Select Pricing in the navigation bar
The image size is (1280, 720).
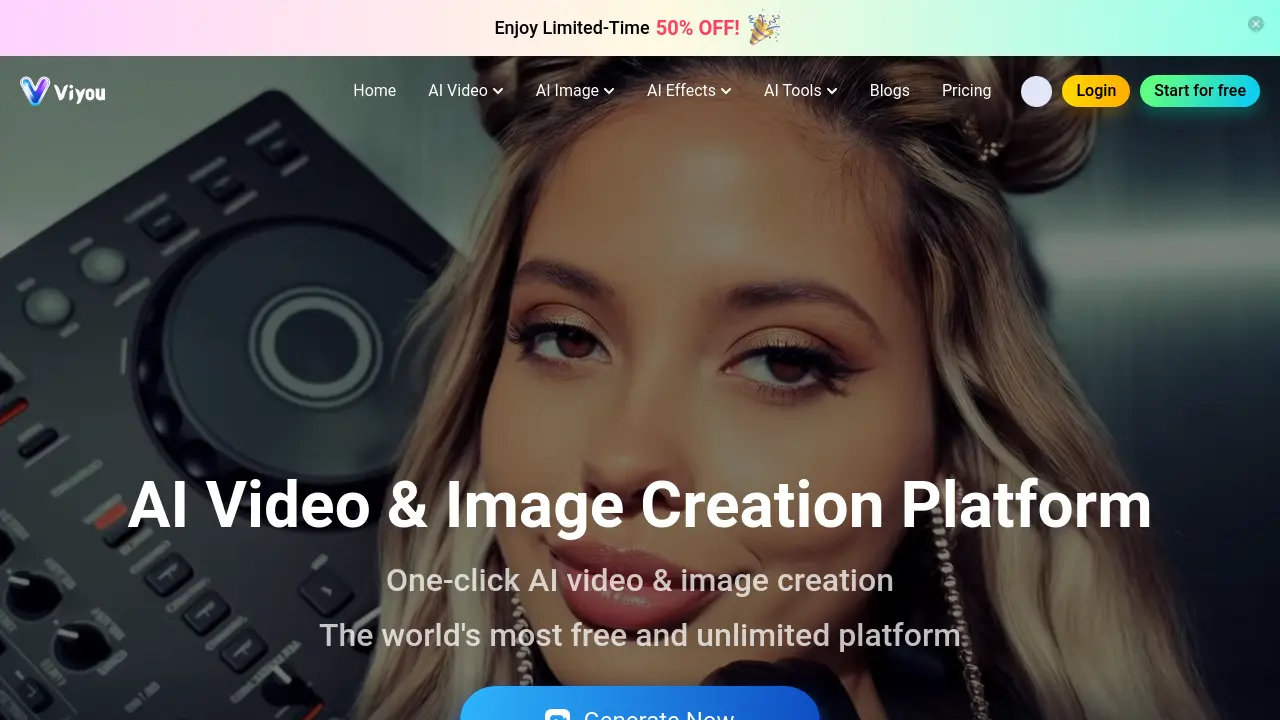(x=966, y=91)
